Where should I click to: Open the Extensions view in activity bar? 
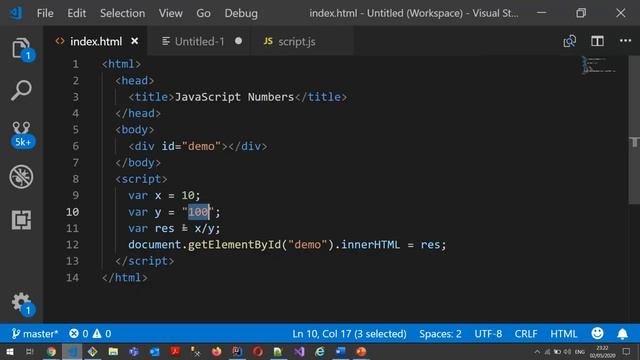[x=21, y=220]
